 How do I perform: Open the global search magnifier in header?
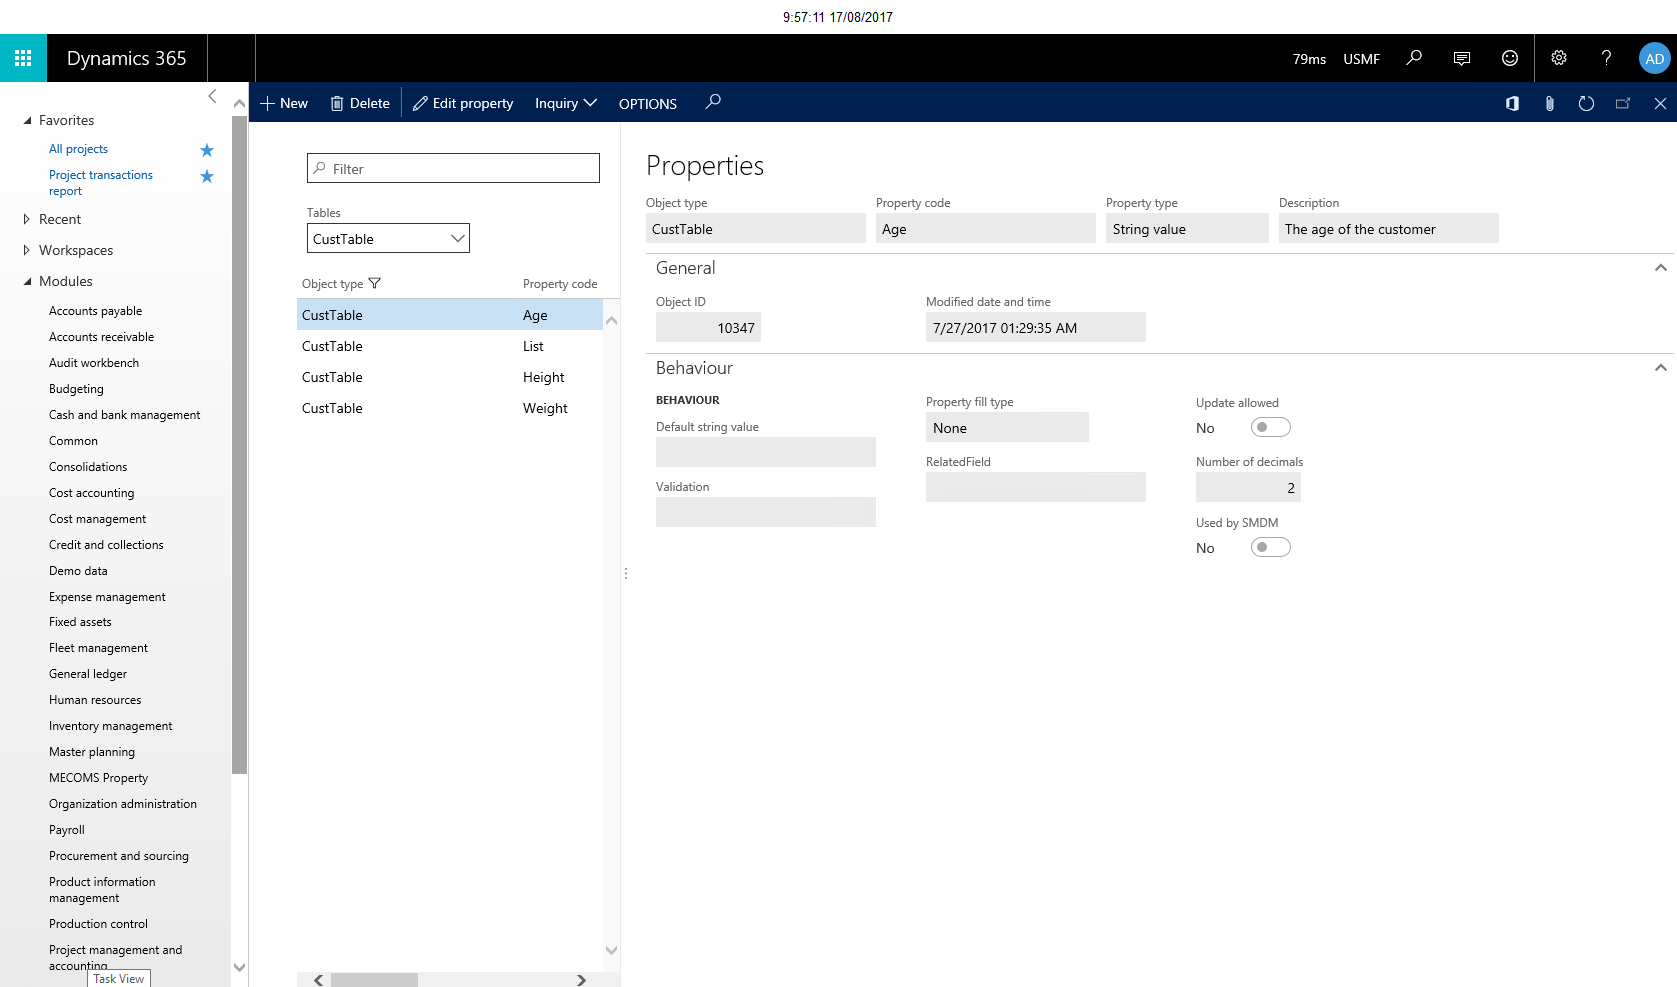tap(1414, 58)
